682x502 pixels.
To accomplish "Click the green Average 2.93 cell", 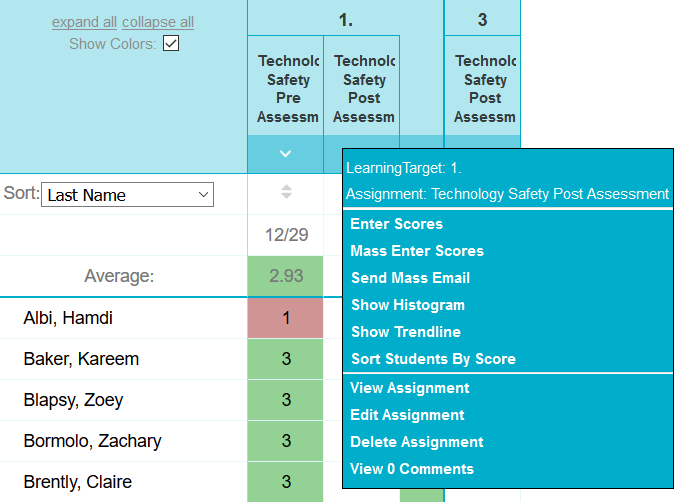I will click(286, 276).
